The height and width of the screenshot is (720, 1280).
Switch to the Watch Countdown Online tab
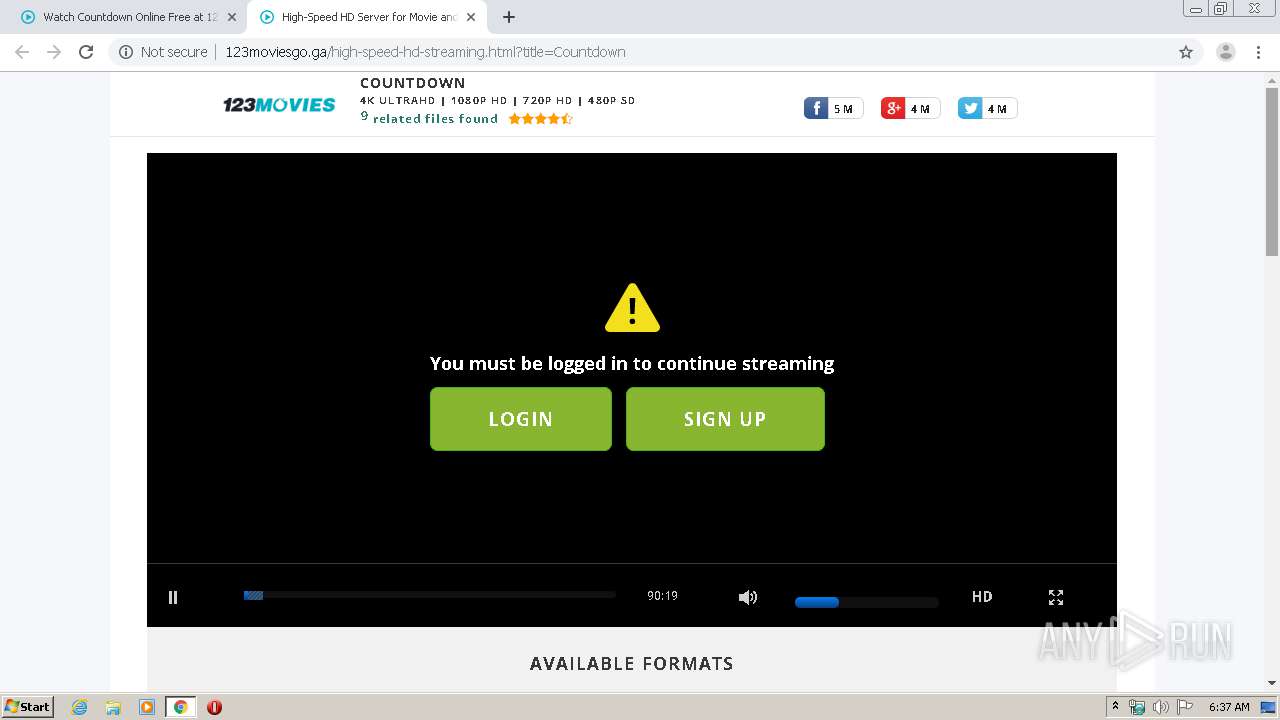pyautogui.click(x=121, y=17)
